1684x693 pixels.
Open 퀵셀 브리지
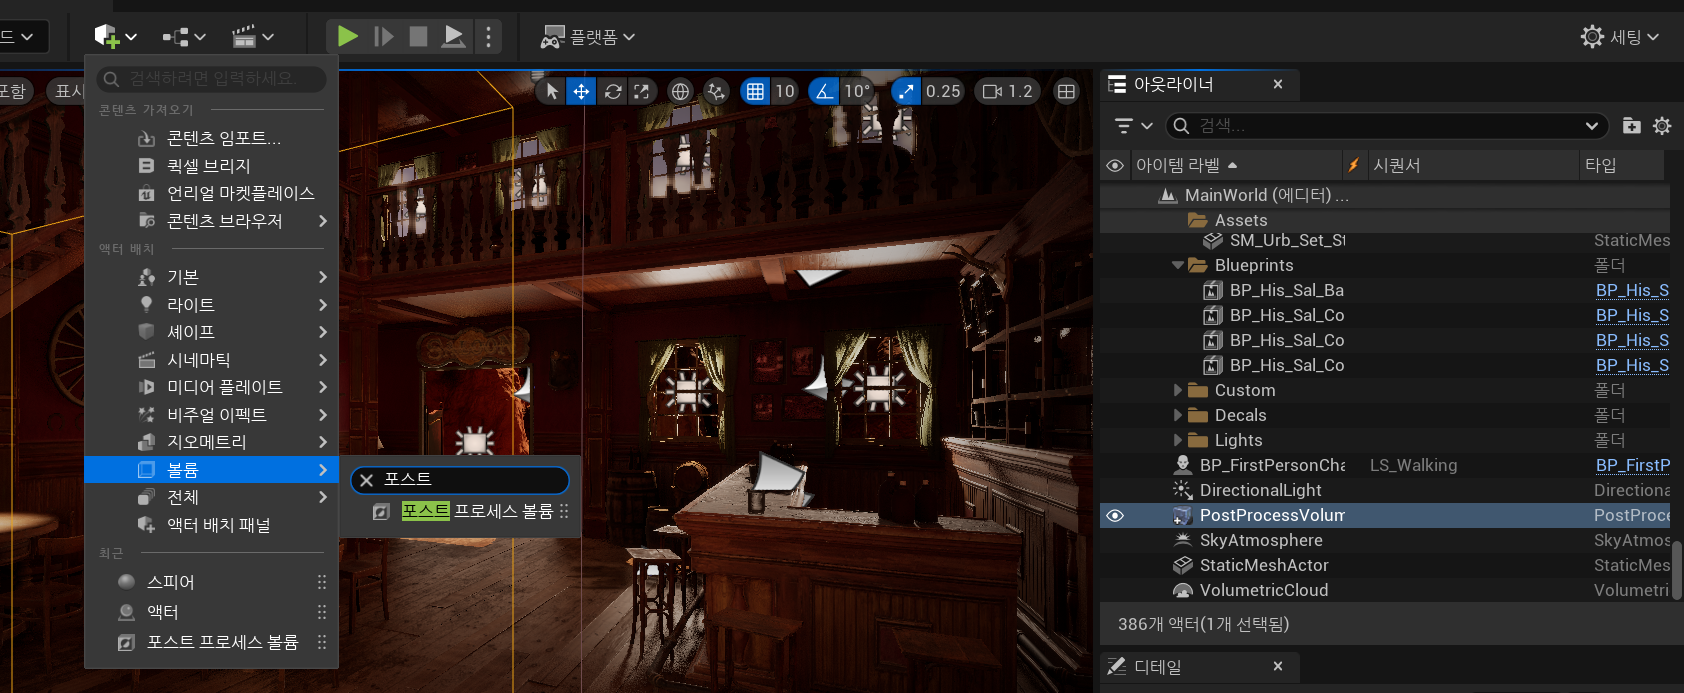click(x=211, y=166)
